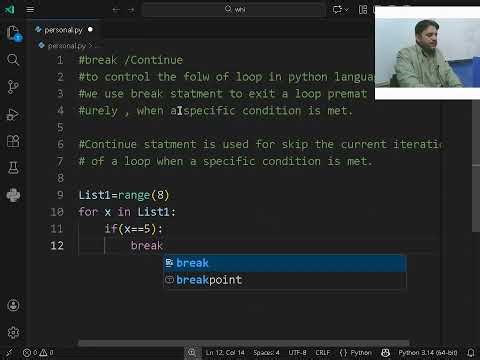The height and width of the screenshot is (360, 480).
Task: Switch to the personal.py editor tab
Action: pos(64,30)
